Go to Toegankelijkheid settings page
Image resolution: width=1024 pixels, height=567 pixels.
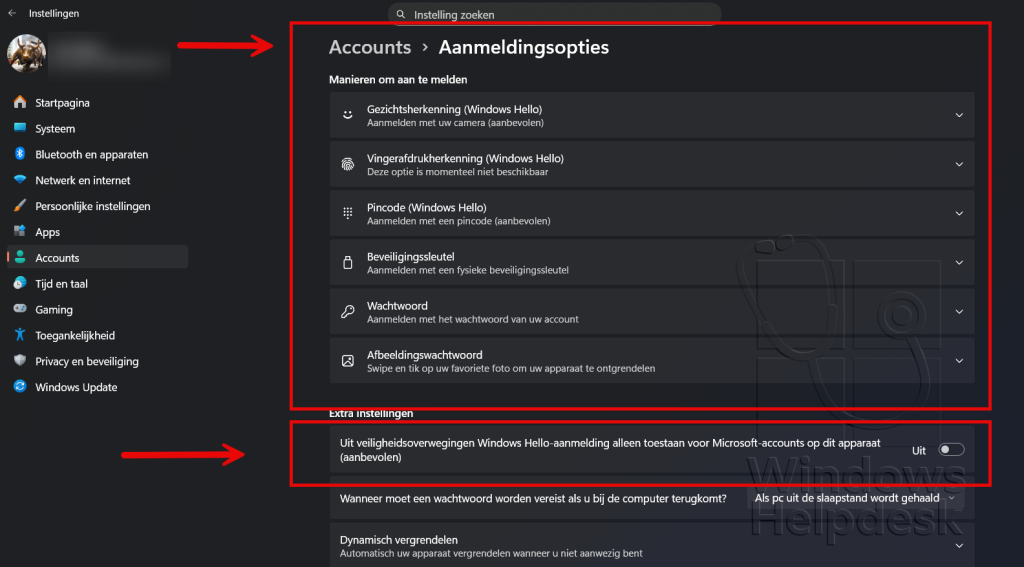click(75, 336)
